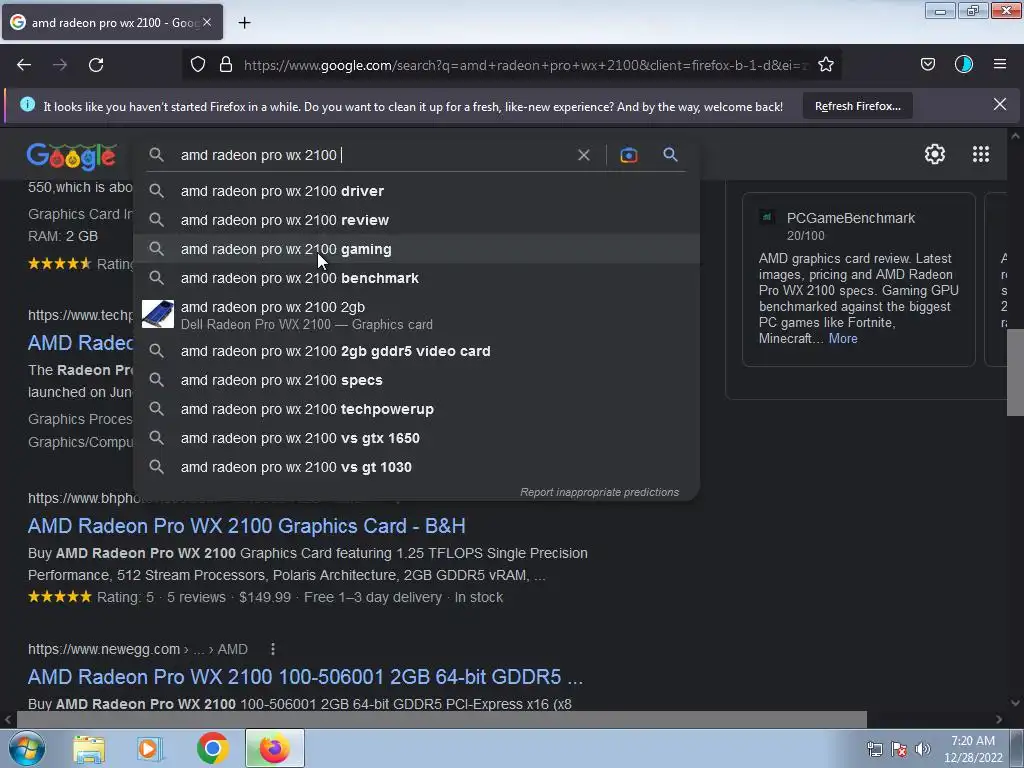This screenshot has width=1024, height=768.
Task: Open the Action Center flag icon
Action: [x=899, y=749]
